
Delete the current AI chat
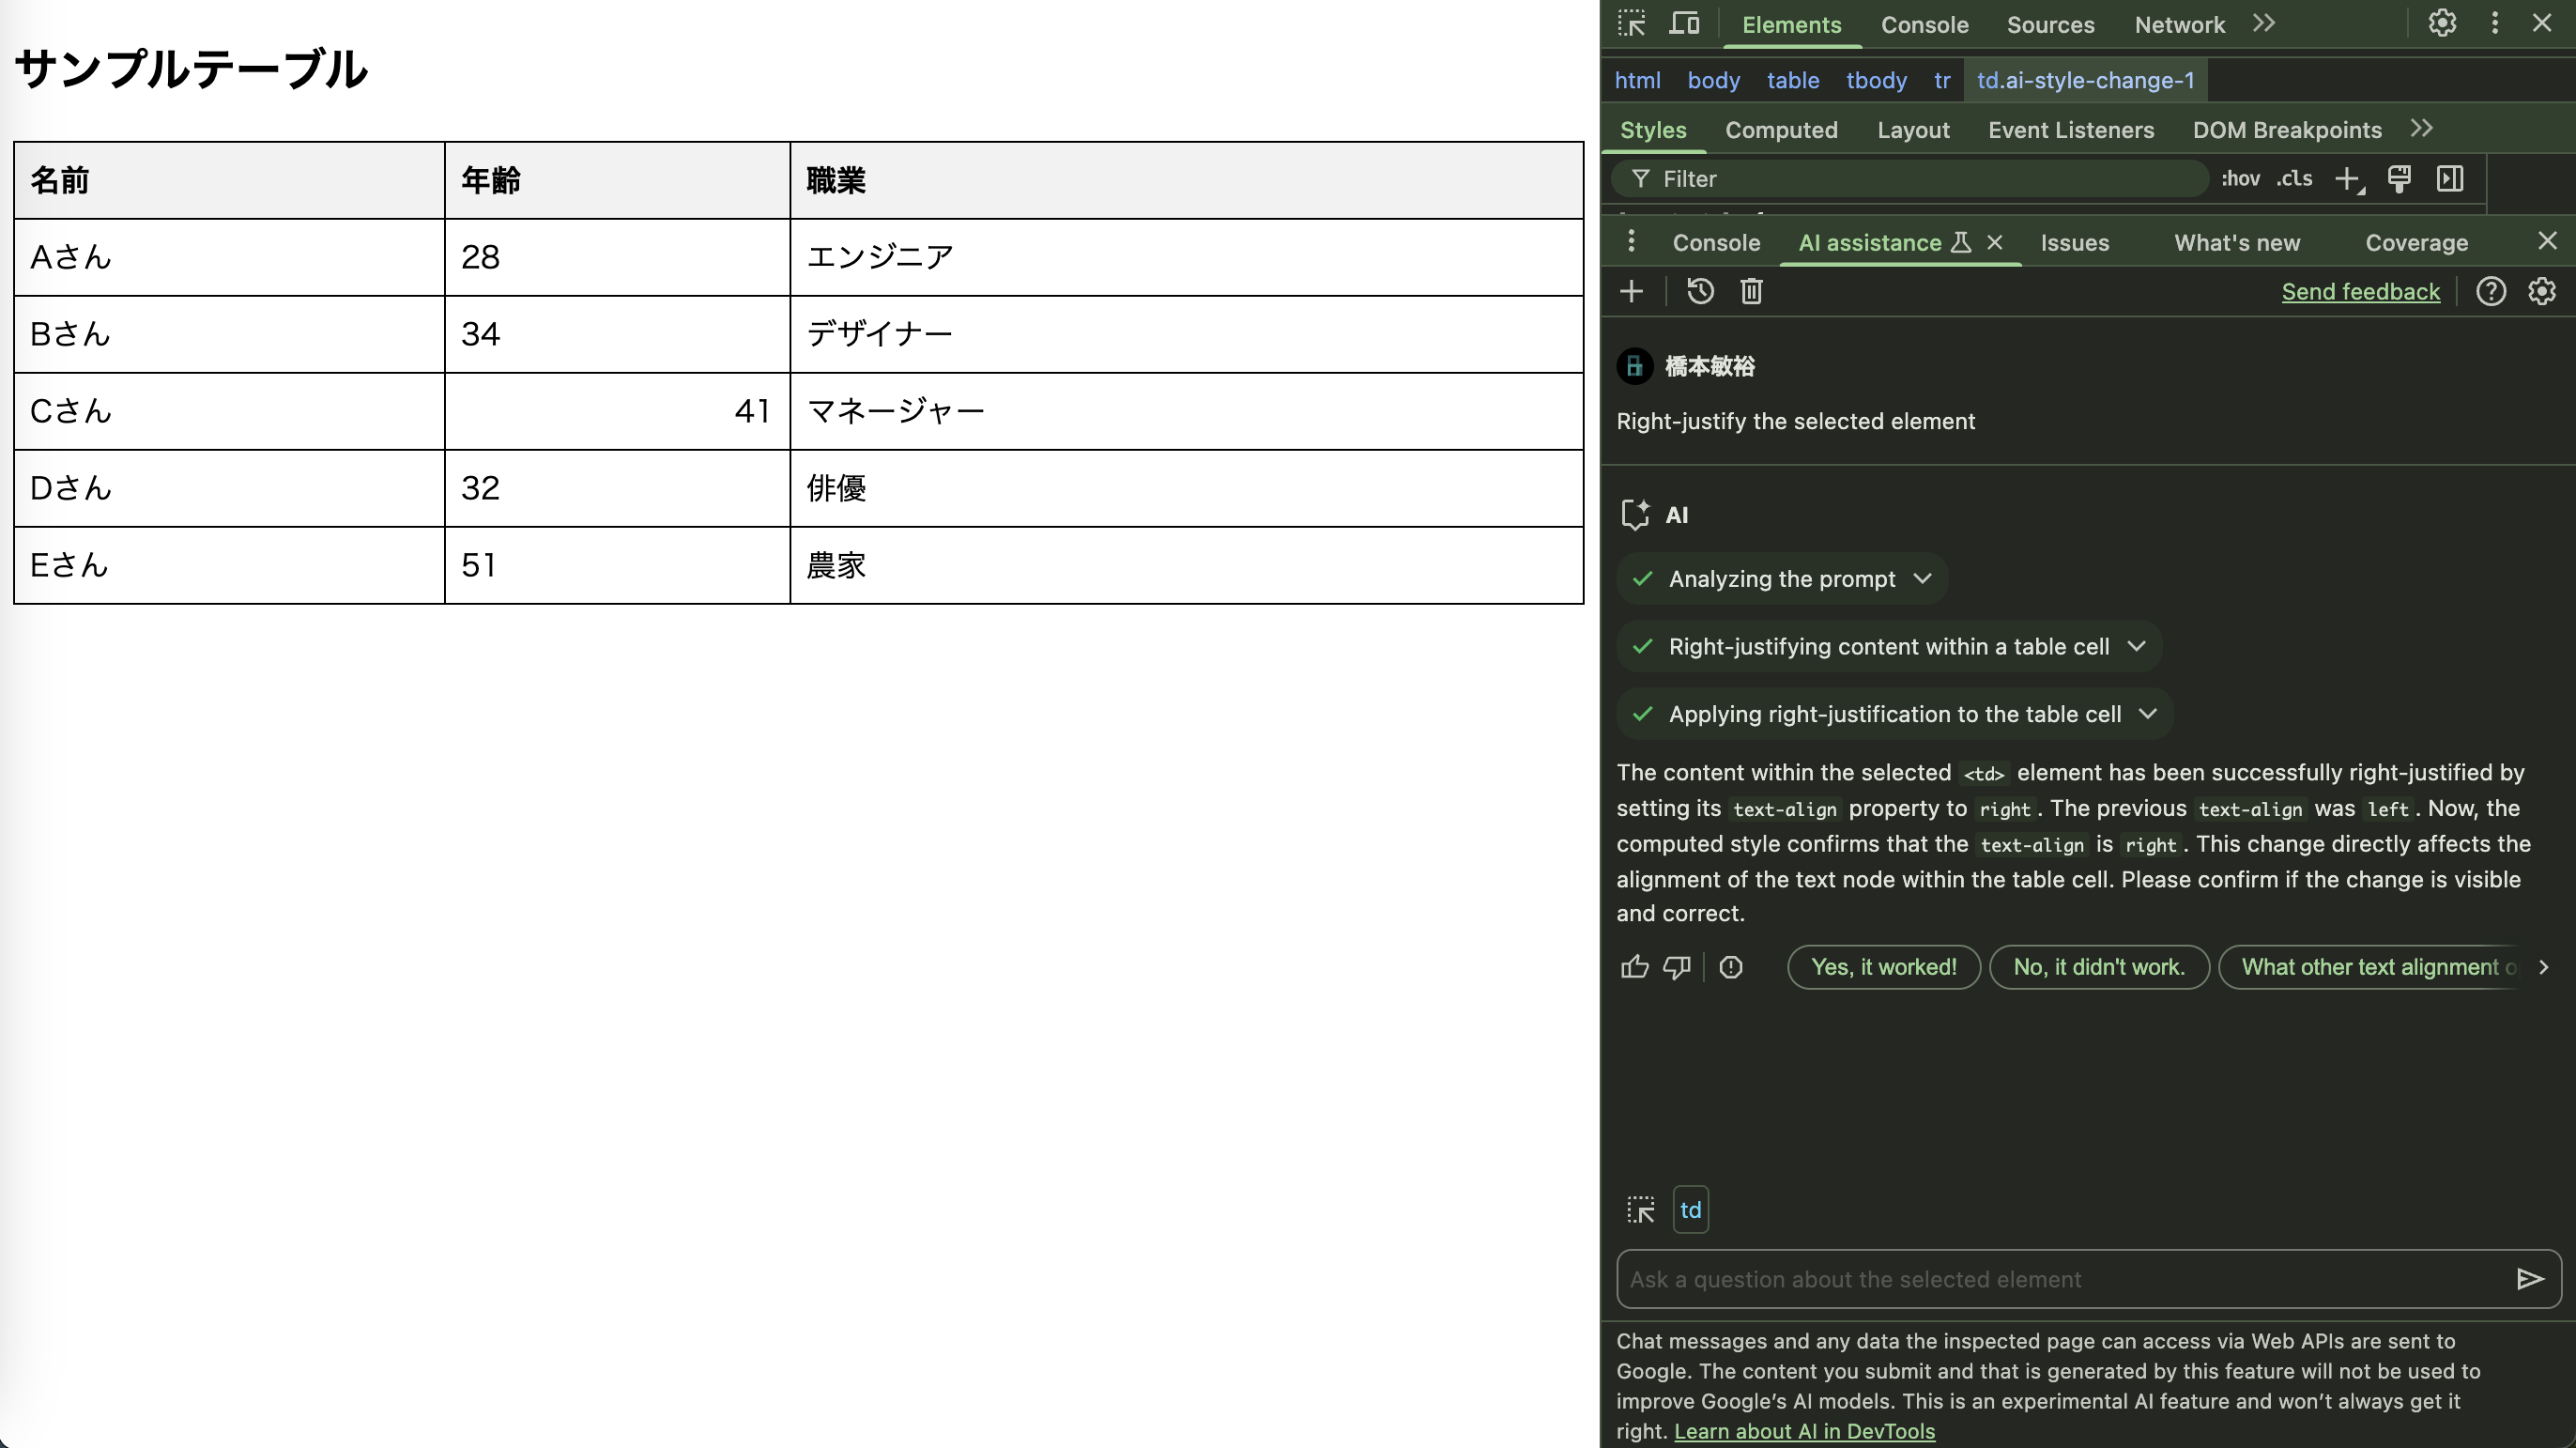coord(1751,291)
